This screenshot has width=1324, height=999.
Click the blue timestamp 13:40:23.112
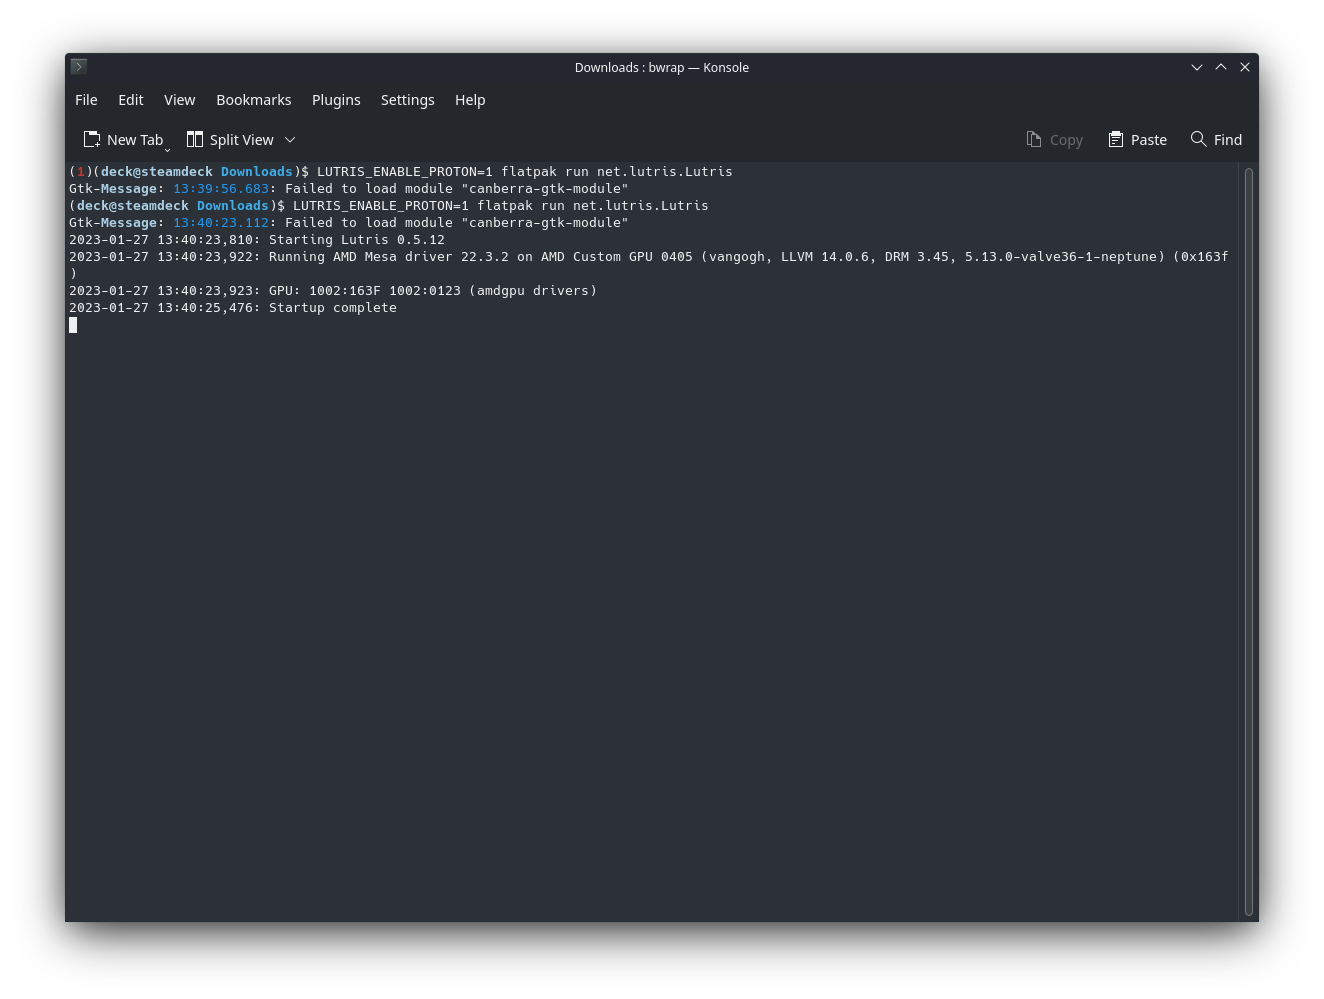(221, 223)
